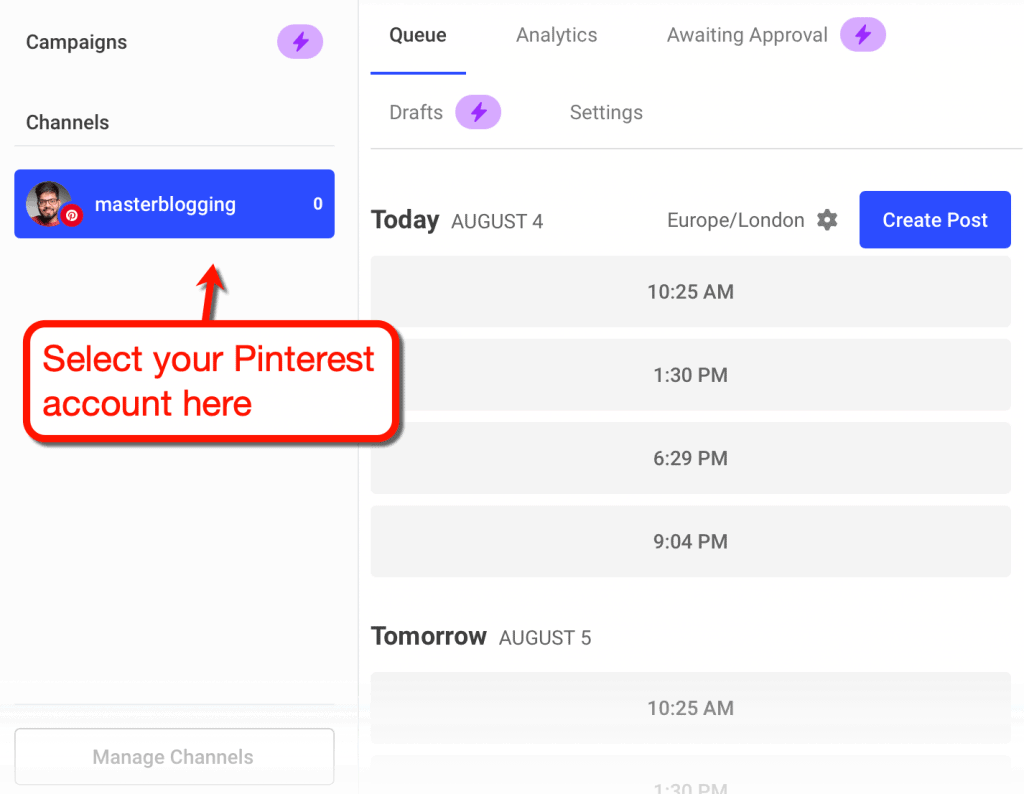Select the Queue tab
The height and width of the screenshot is (794, 1024).
pos(417,34)
